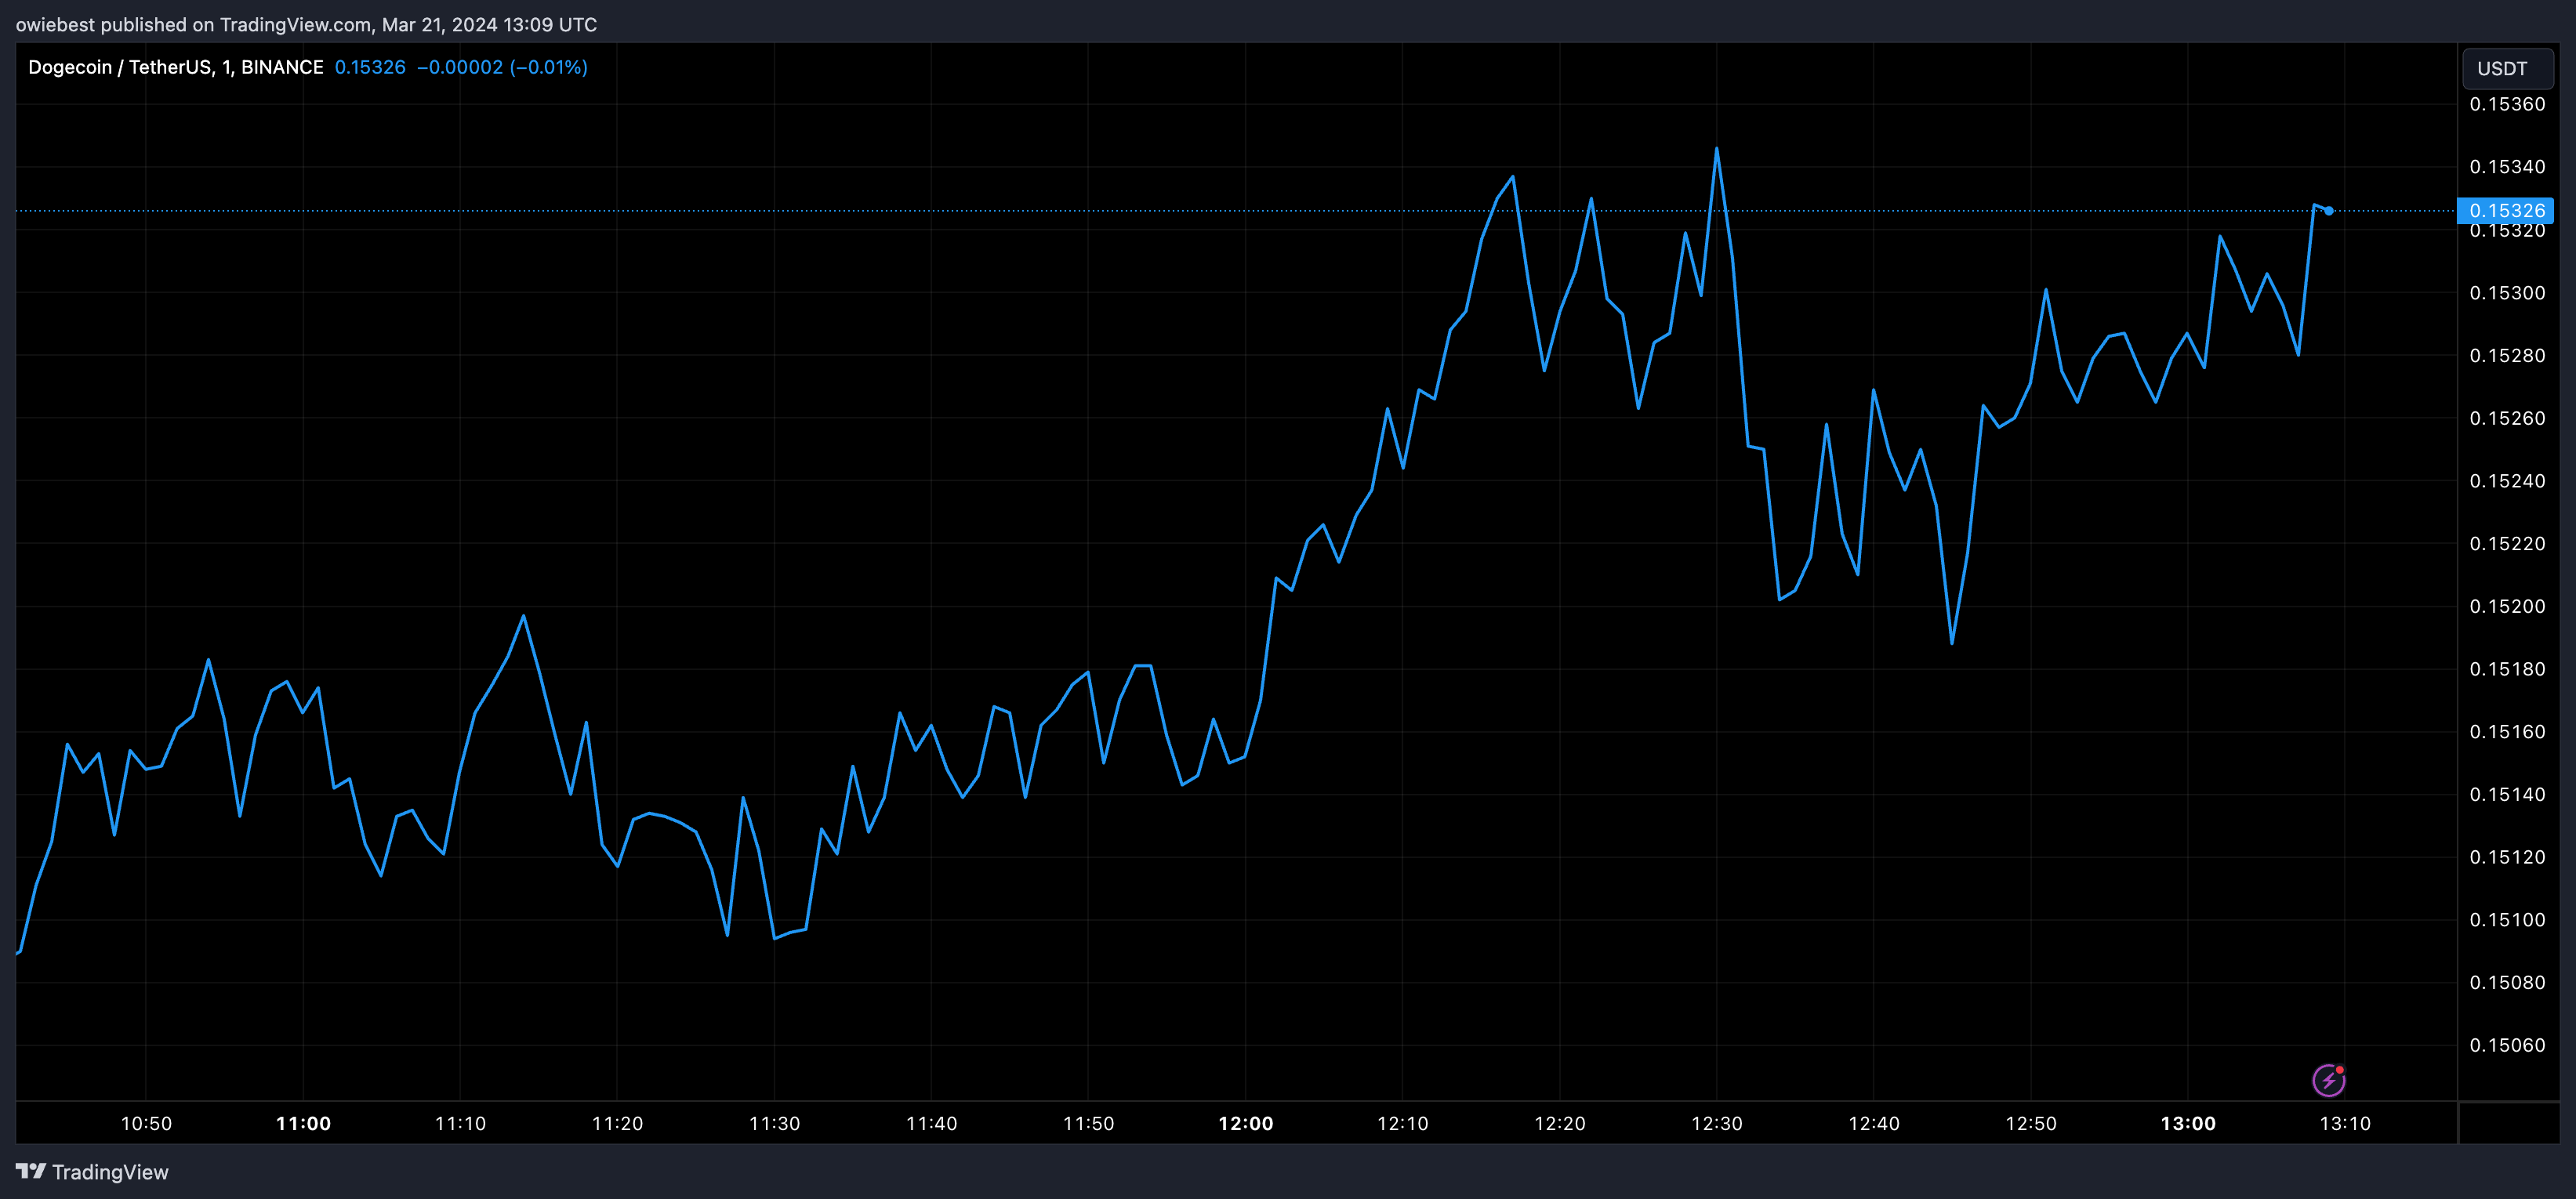Screen dimensions: 2576x1199
Task: Click the 0.15100 price scale label
Action: coord(2506,920)
